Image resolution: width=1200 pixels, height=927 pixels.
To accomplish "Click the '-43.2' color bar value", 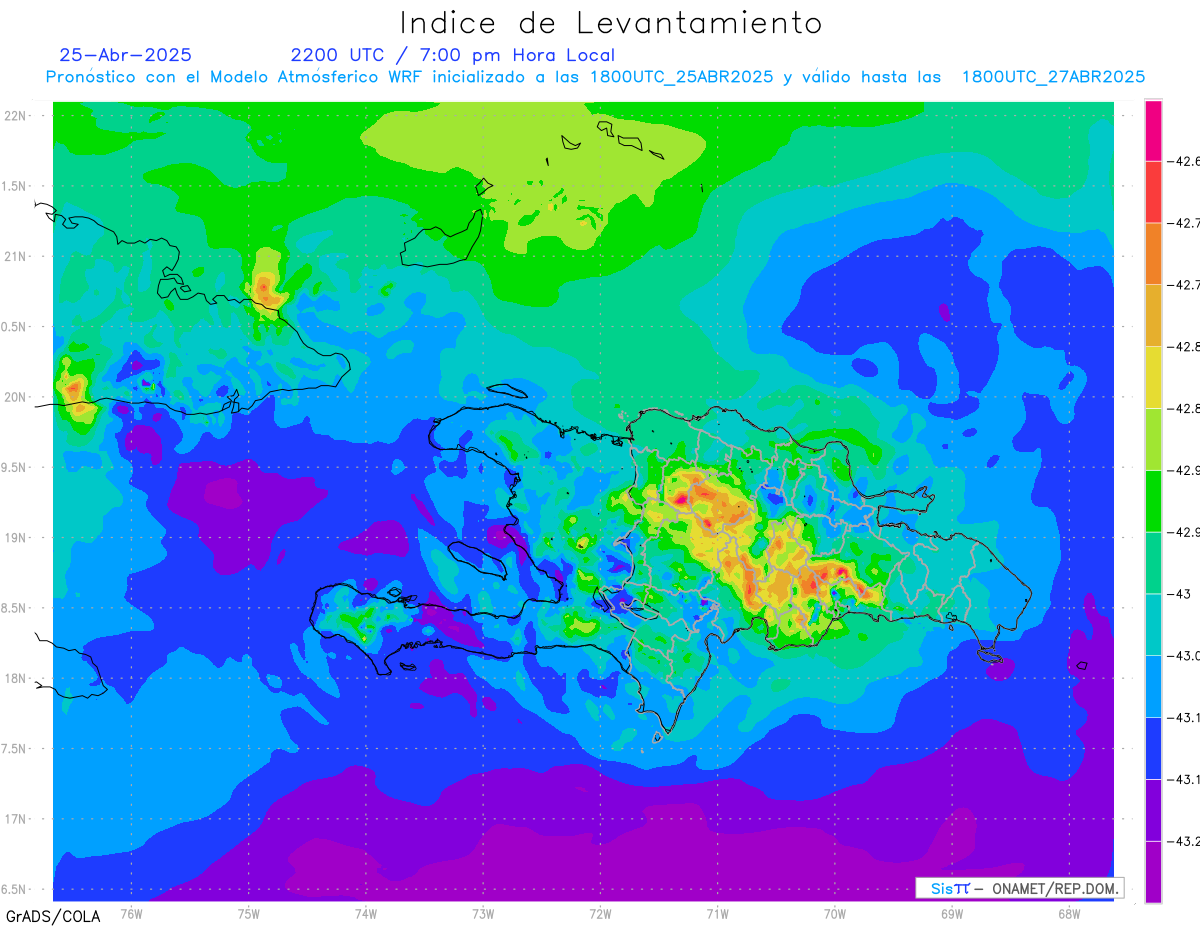I will [x=1185, y=841].
